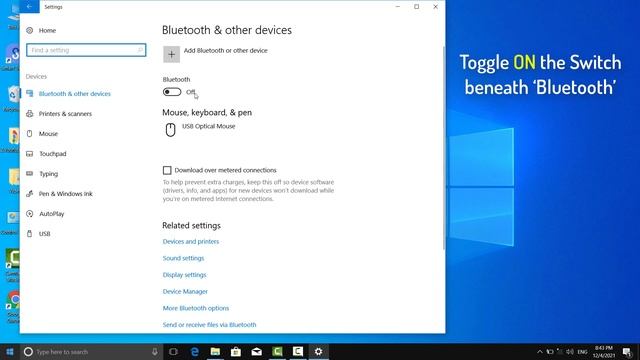Open the Action Center notifications icon
This screenshot has height=360, width=640.
(x=627, y=351)
